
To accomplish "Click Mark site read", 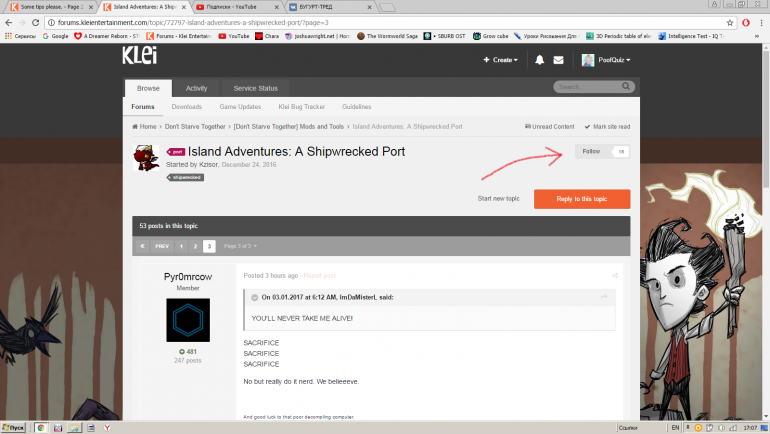I will 607,127.
